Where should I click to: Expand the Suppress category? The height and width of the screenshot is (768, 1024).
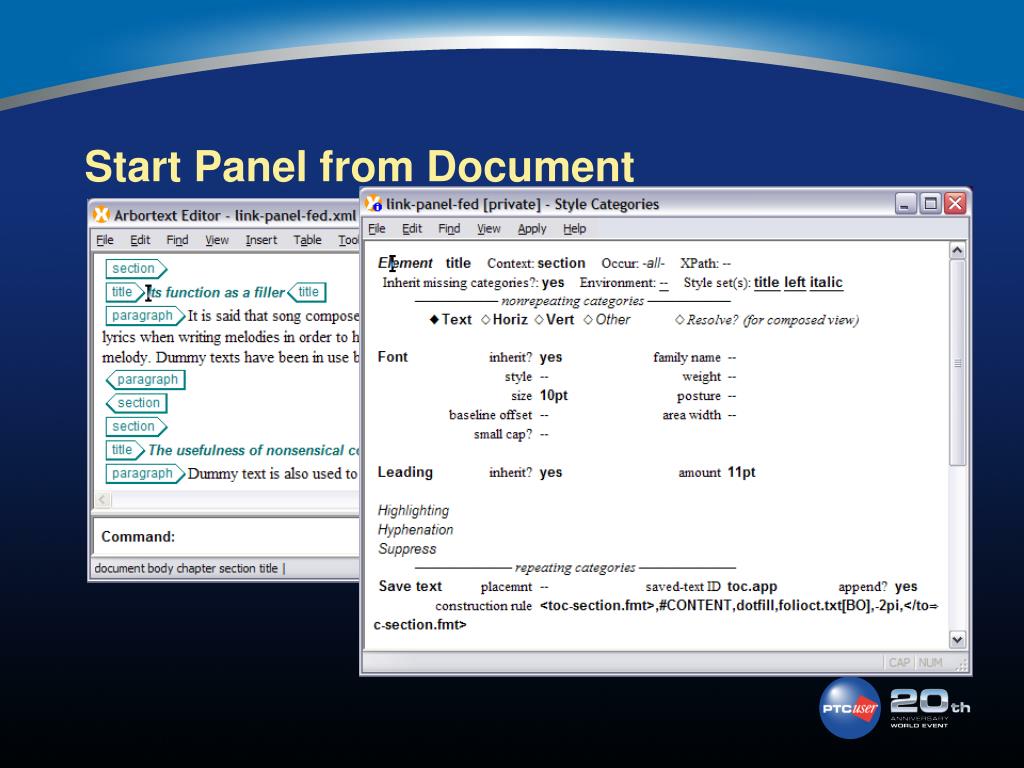pyautogui.click(x=407, y=549)
